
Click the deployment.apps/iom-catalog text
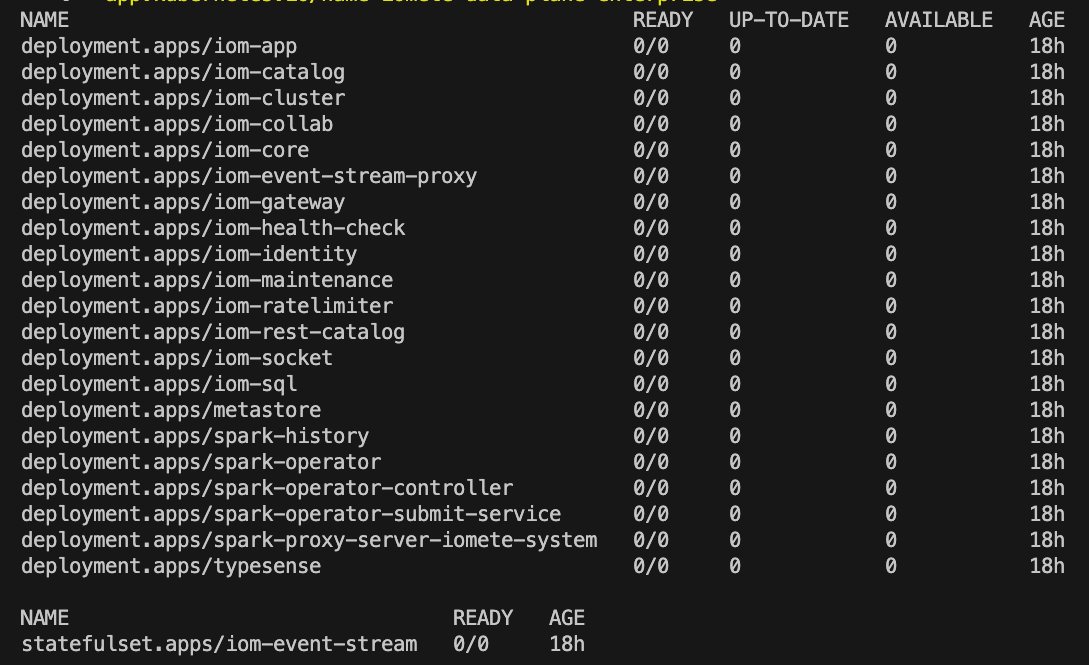(x=183, y=72)
